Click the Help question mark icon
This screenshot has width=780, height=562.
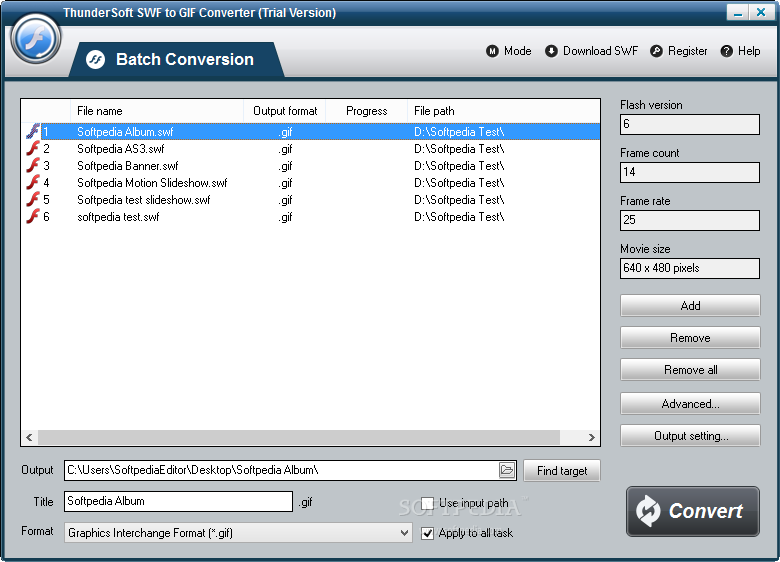(x=726, y=51)
